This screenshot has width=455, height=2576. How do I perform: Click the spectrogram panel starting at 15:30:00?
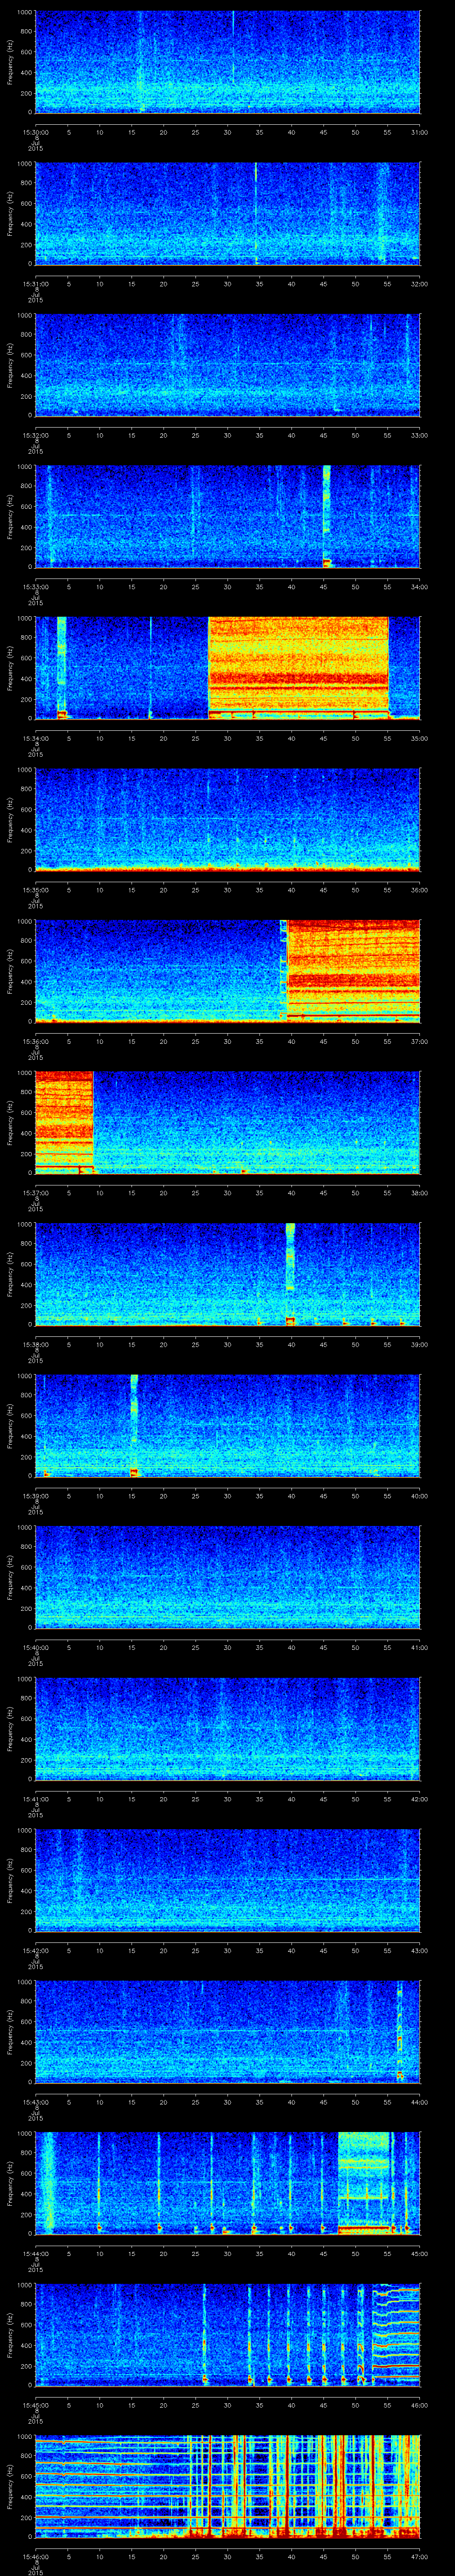pos(228,62)
